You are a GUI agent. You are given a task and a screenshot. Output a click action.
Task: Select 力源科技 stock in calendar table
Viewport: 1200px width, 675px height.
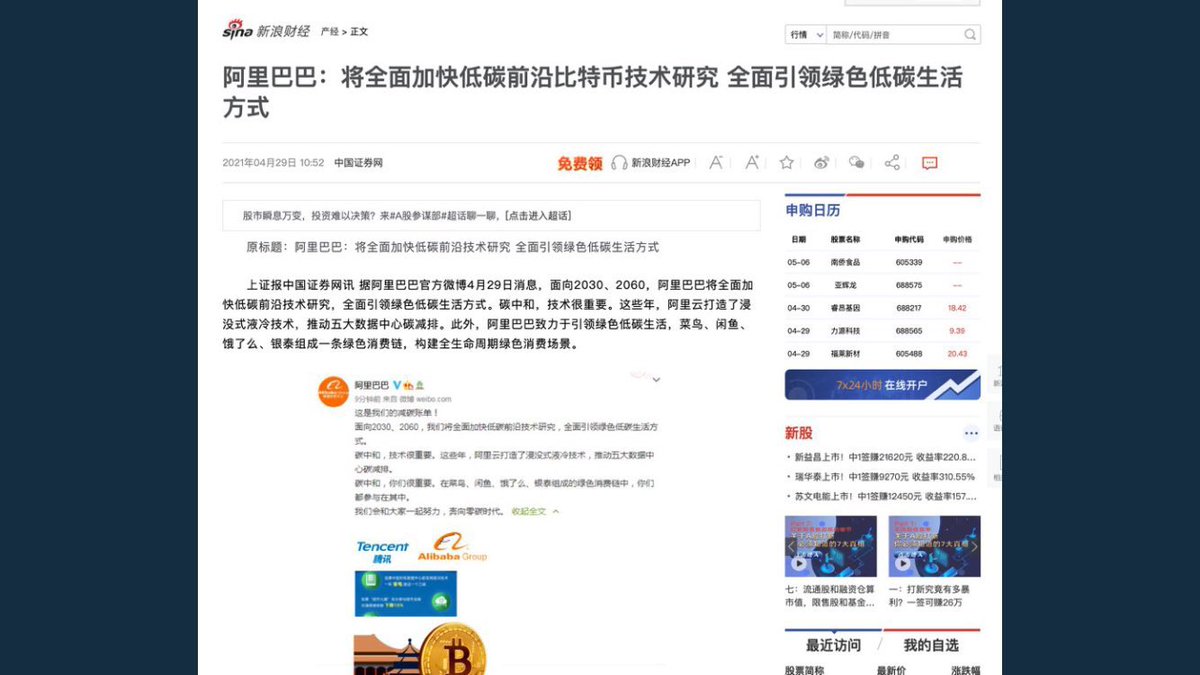(x=845, y=331)
